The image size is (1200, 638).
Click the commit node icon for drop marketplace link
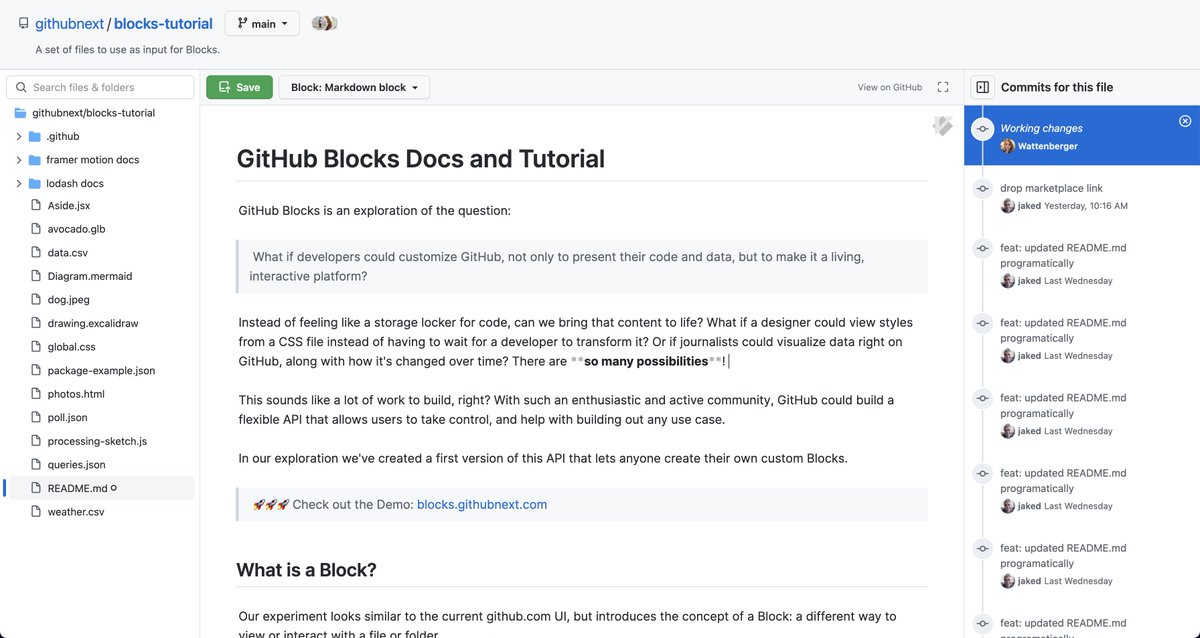983,188
